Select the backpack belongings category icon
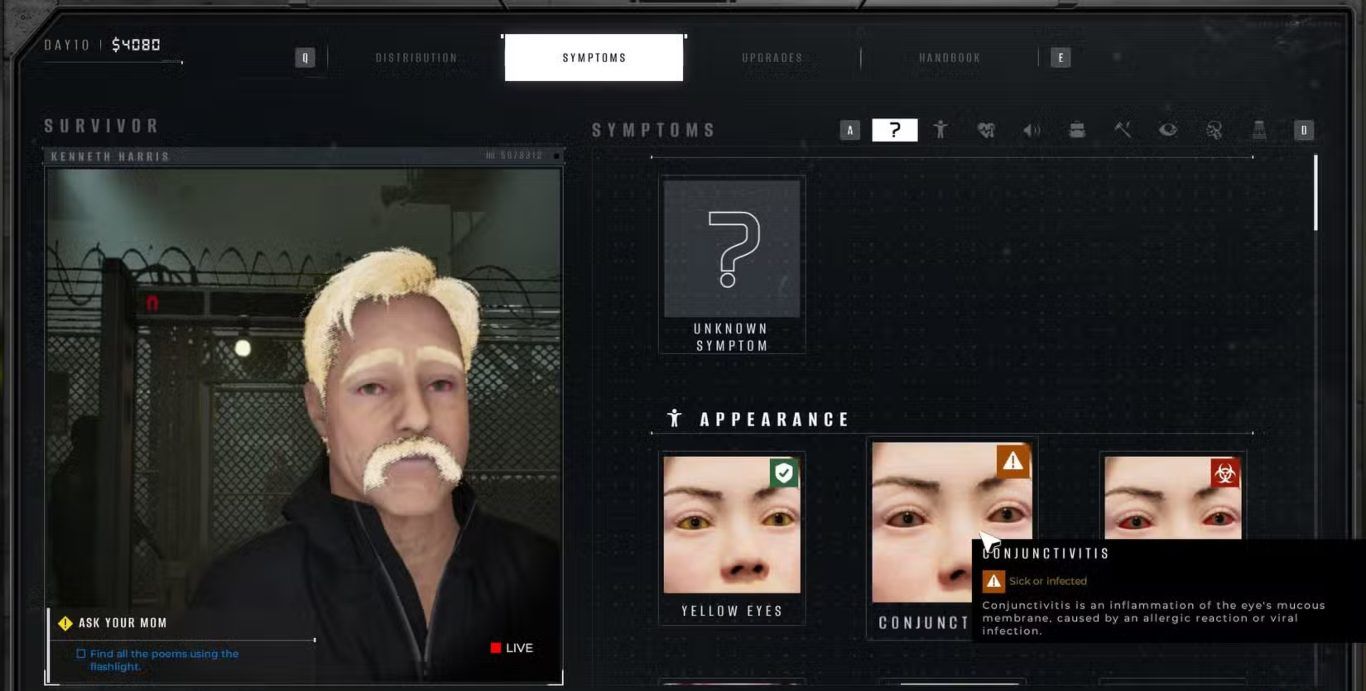The height and width of the screenshot is (691, 1366). [1077, 130]
